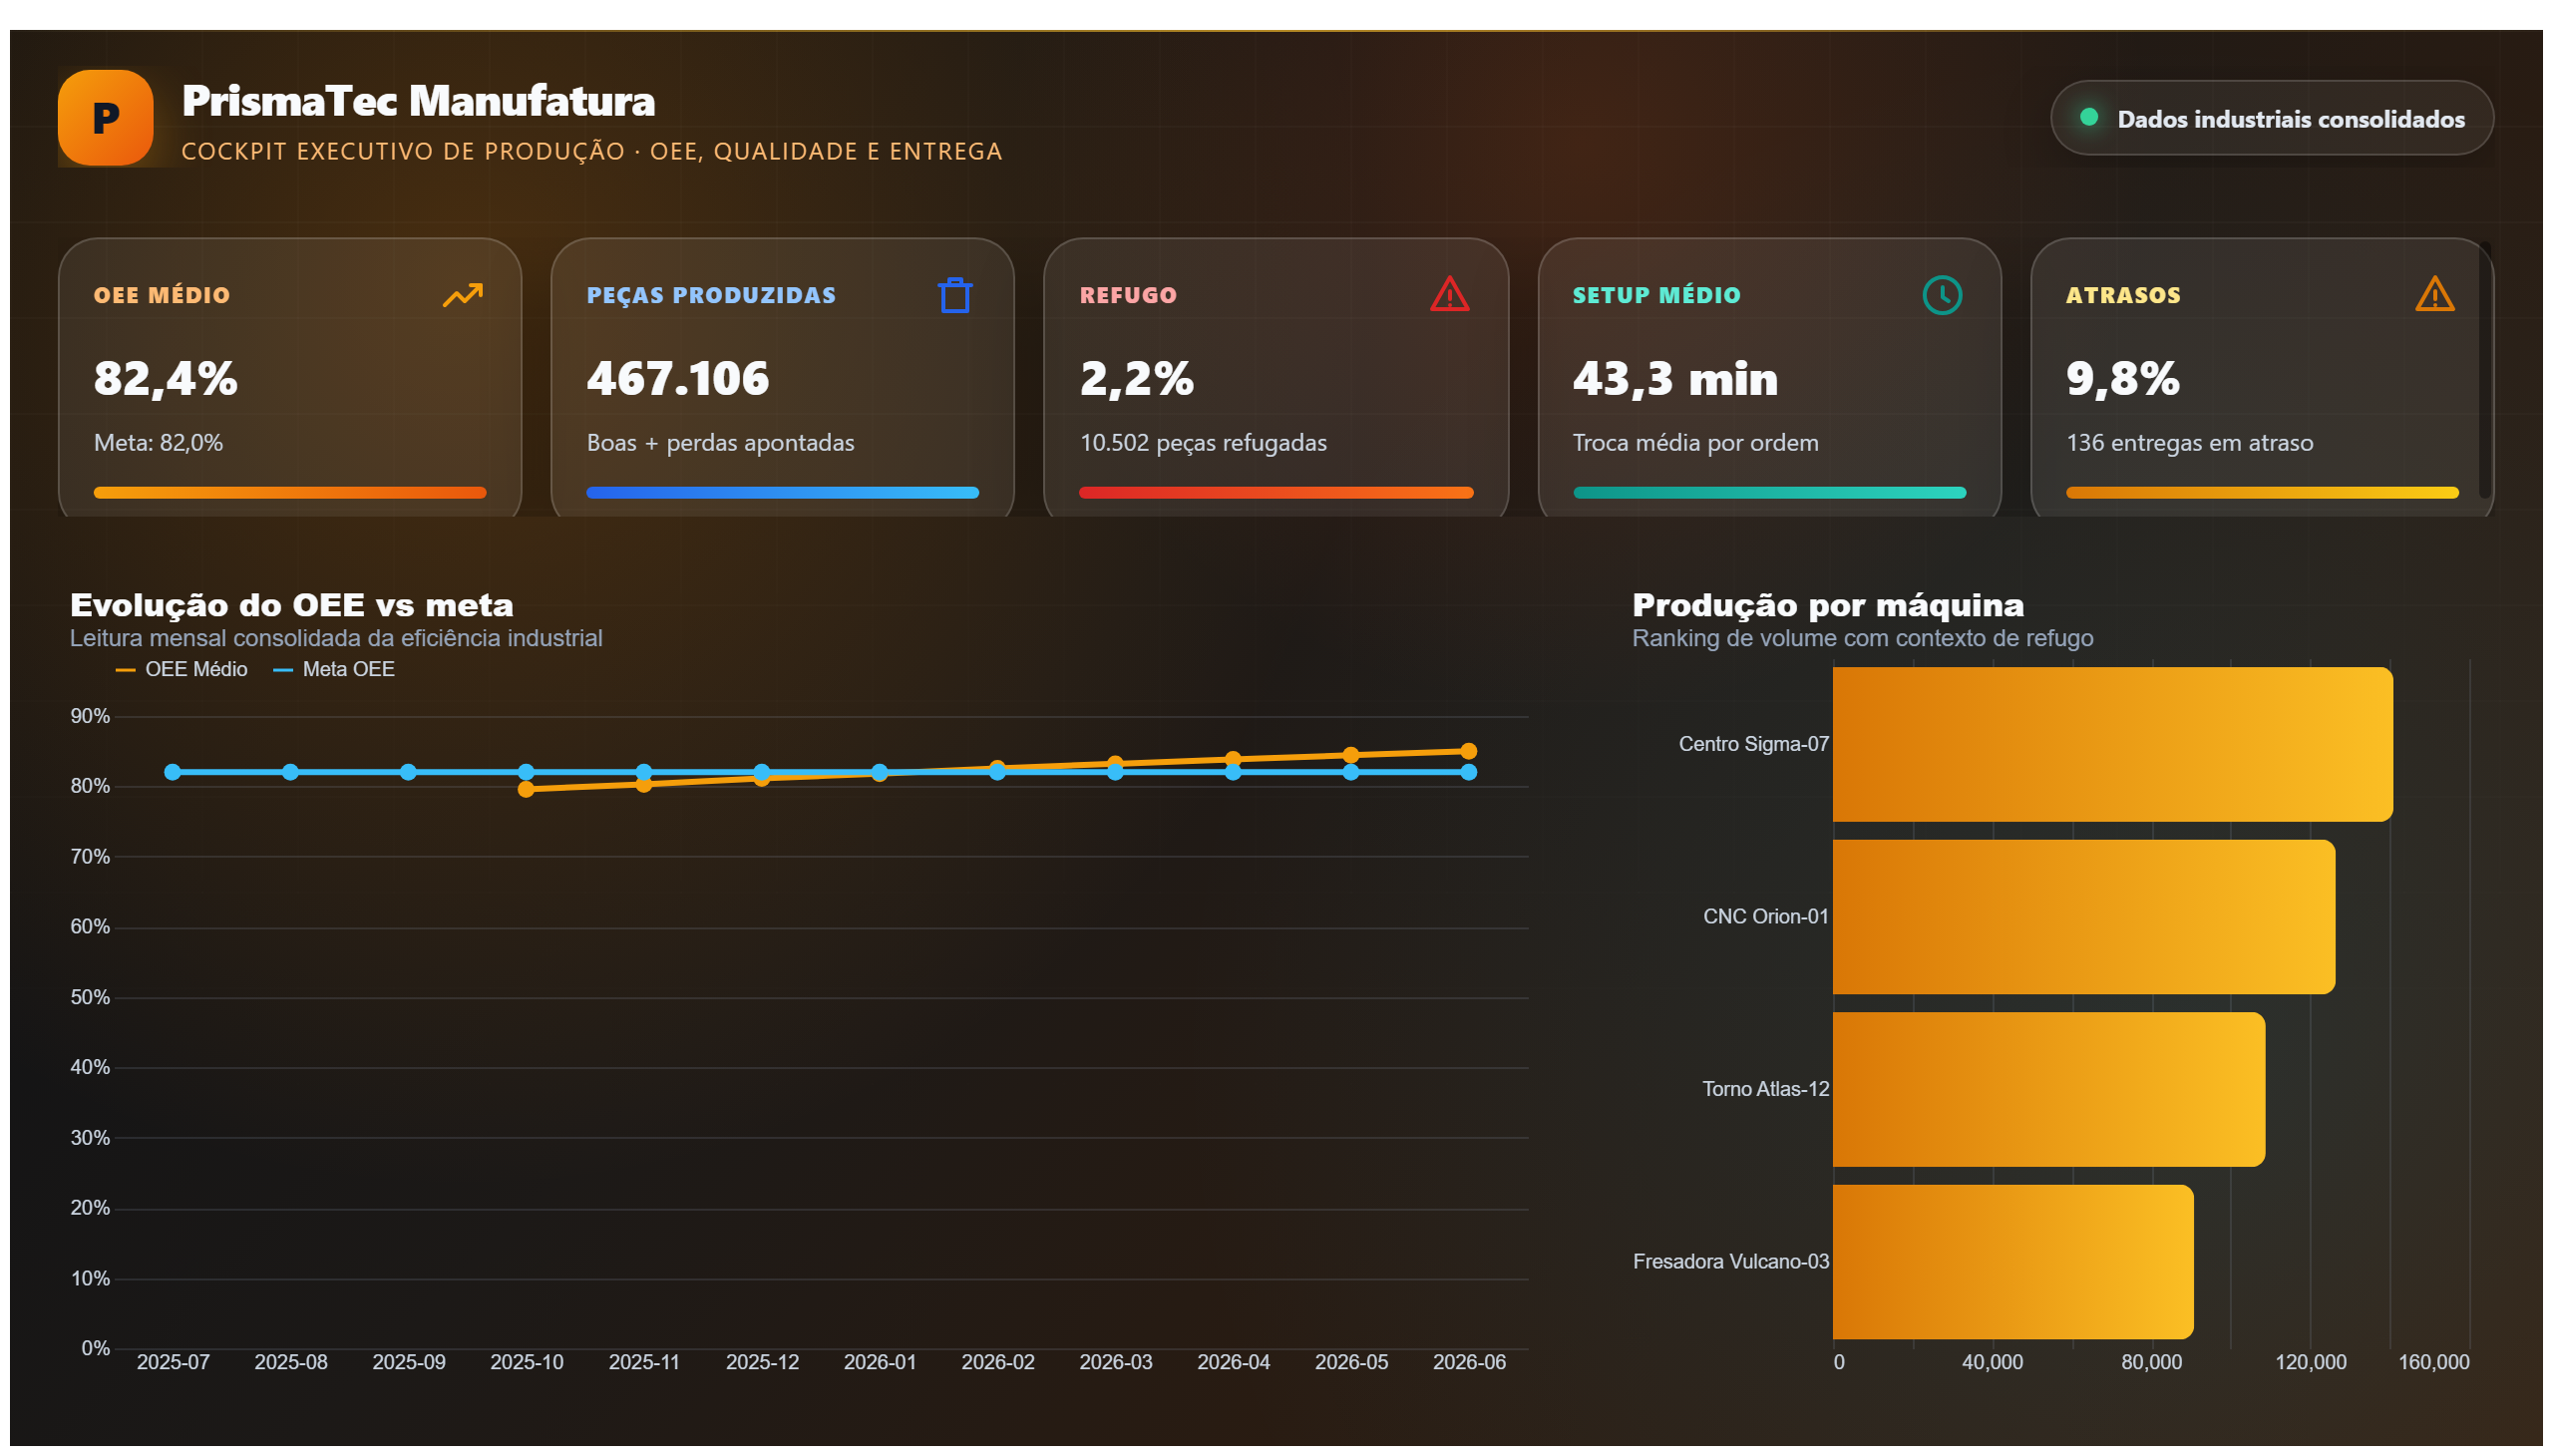Select the Fresadora Vulcano-03 bar
Screen dimensions: 2553x1456
pos(2012,1262)
